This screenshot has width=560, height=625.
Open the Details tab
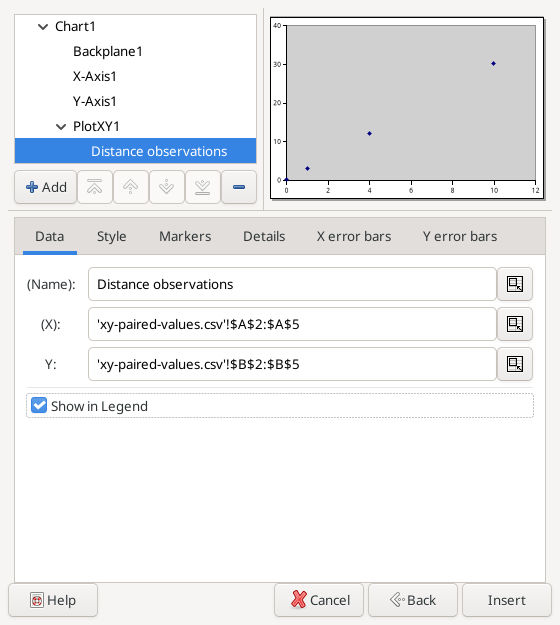click(x=264, y=236)
